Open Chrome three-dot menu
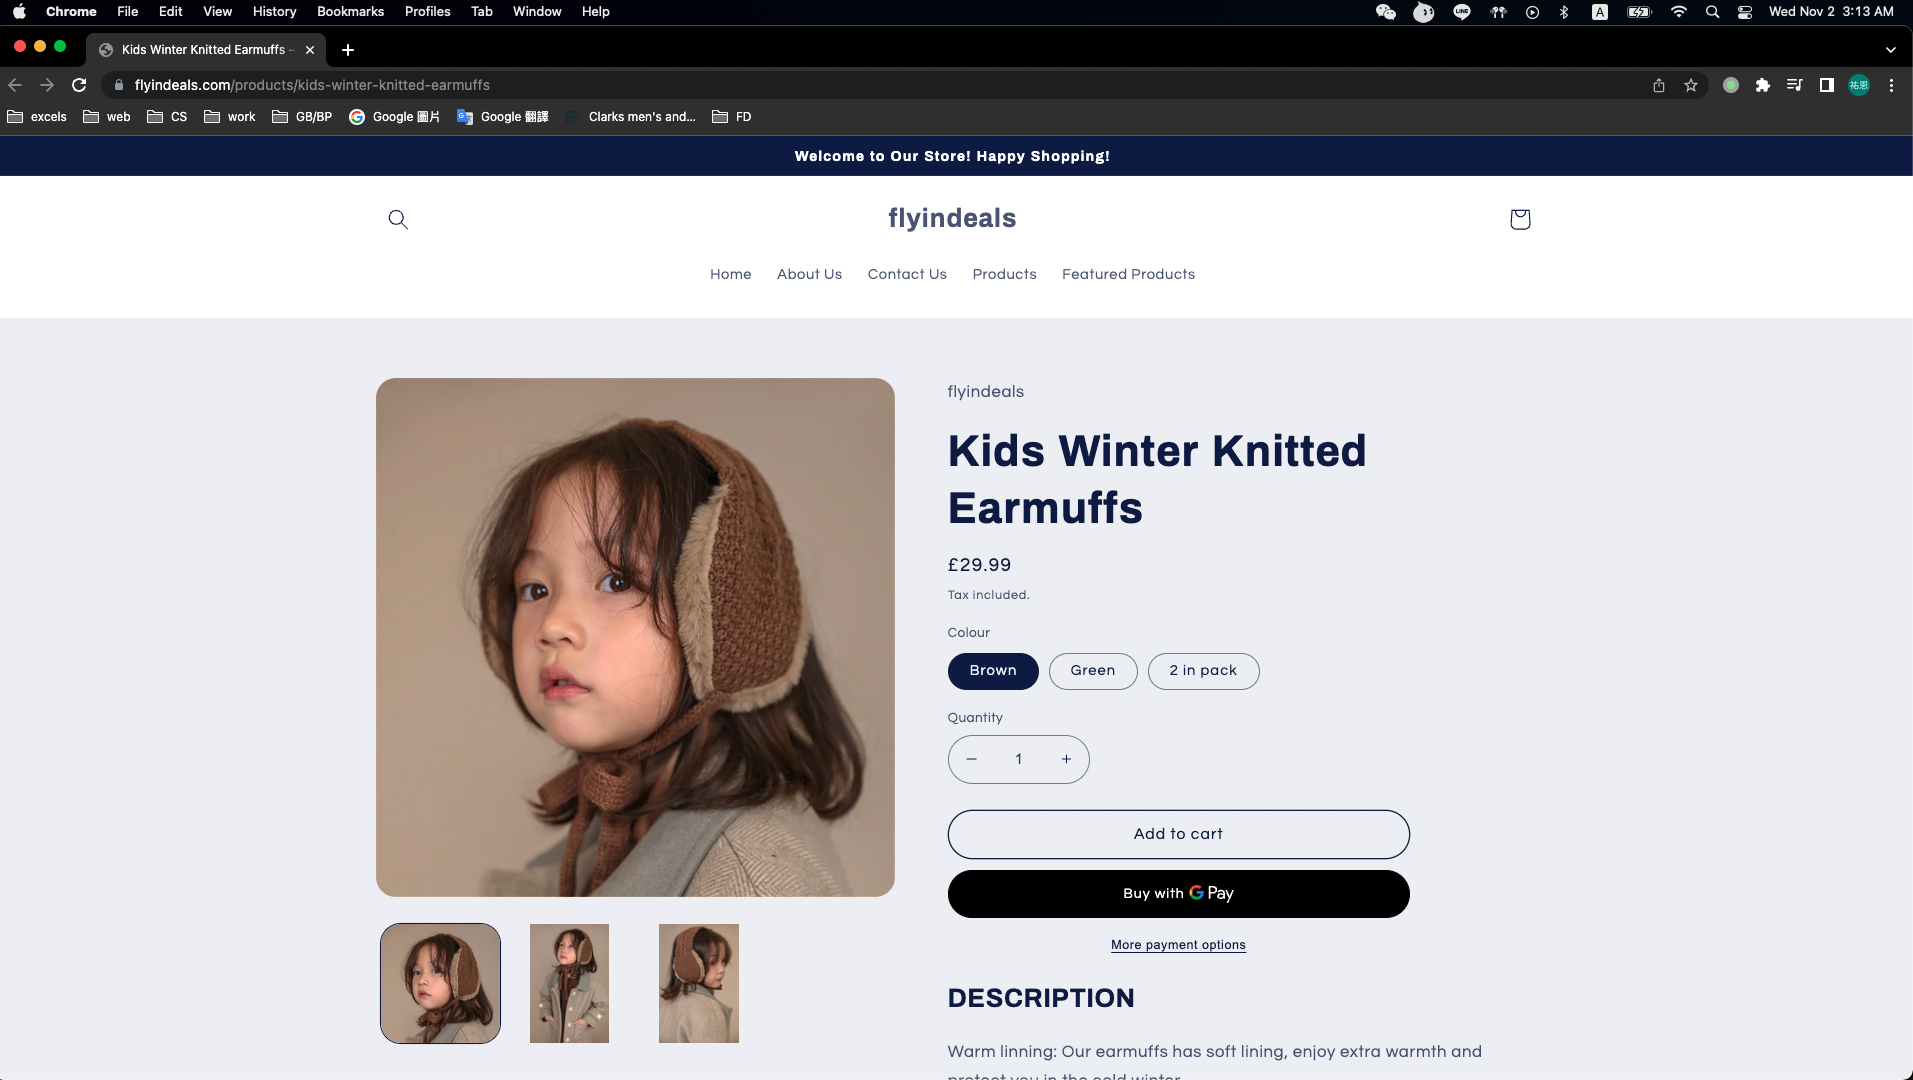The image size is (1913, 1080). coord(1891,85)
